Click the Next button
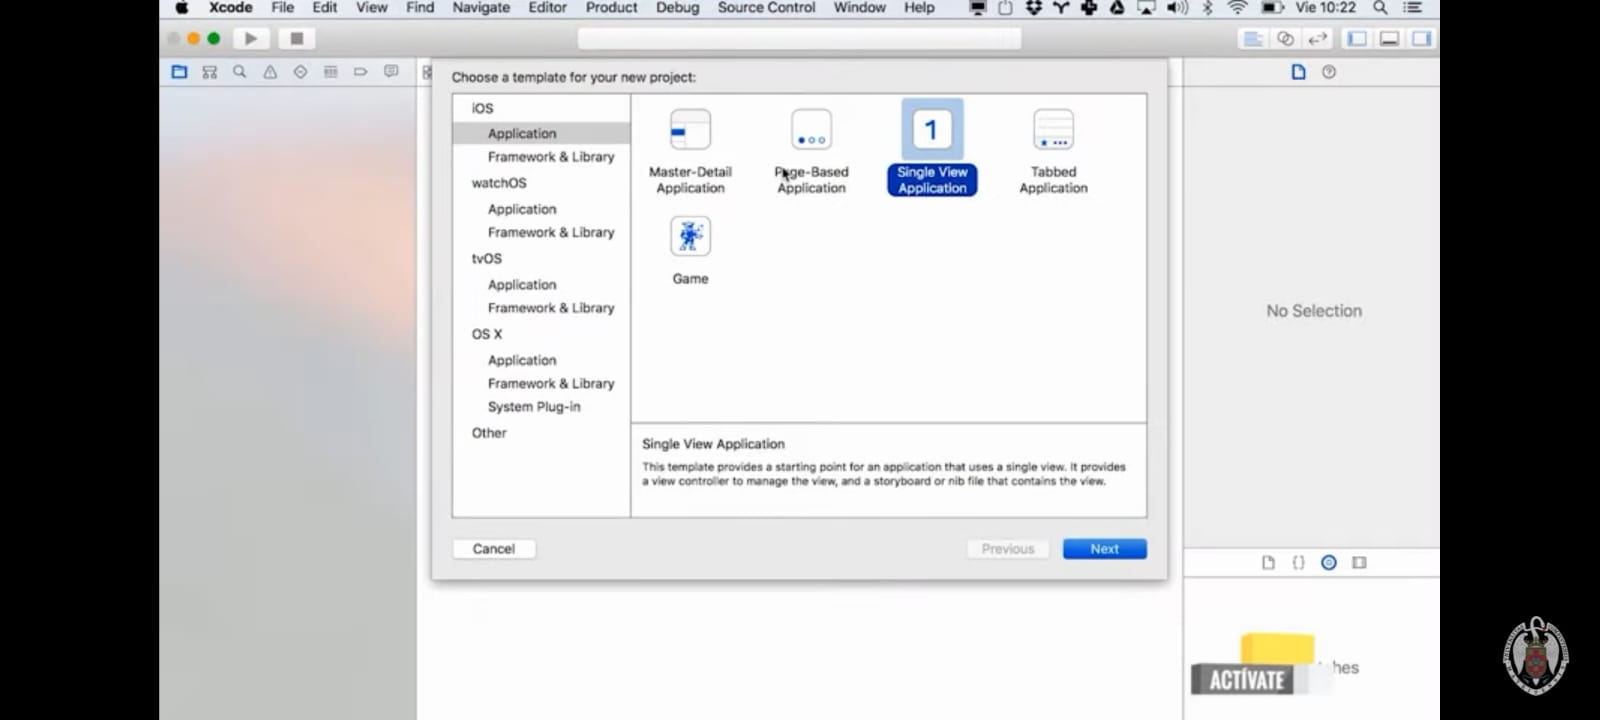 [x=1105, y=549]
